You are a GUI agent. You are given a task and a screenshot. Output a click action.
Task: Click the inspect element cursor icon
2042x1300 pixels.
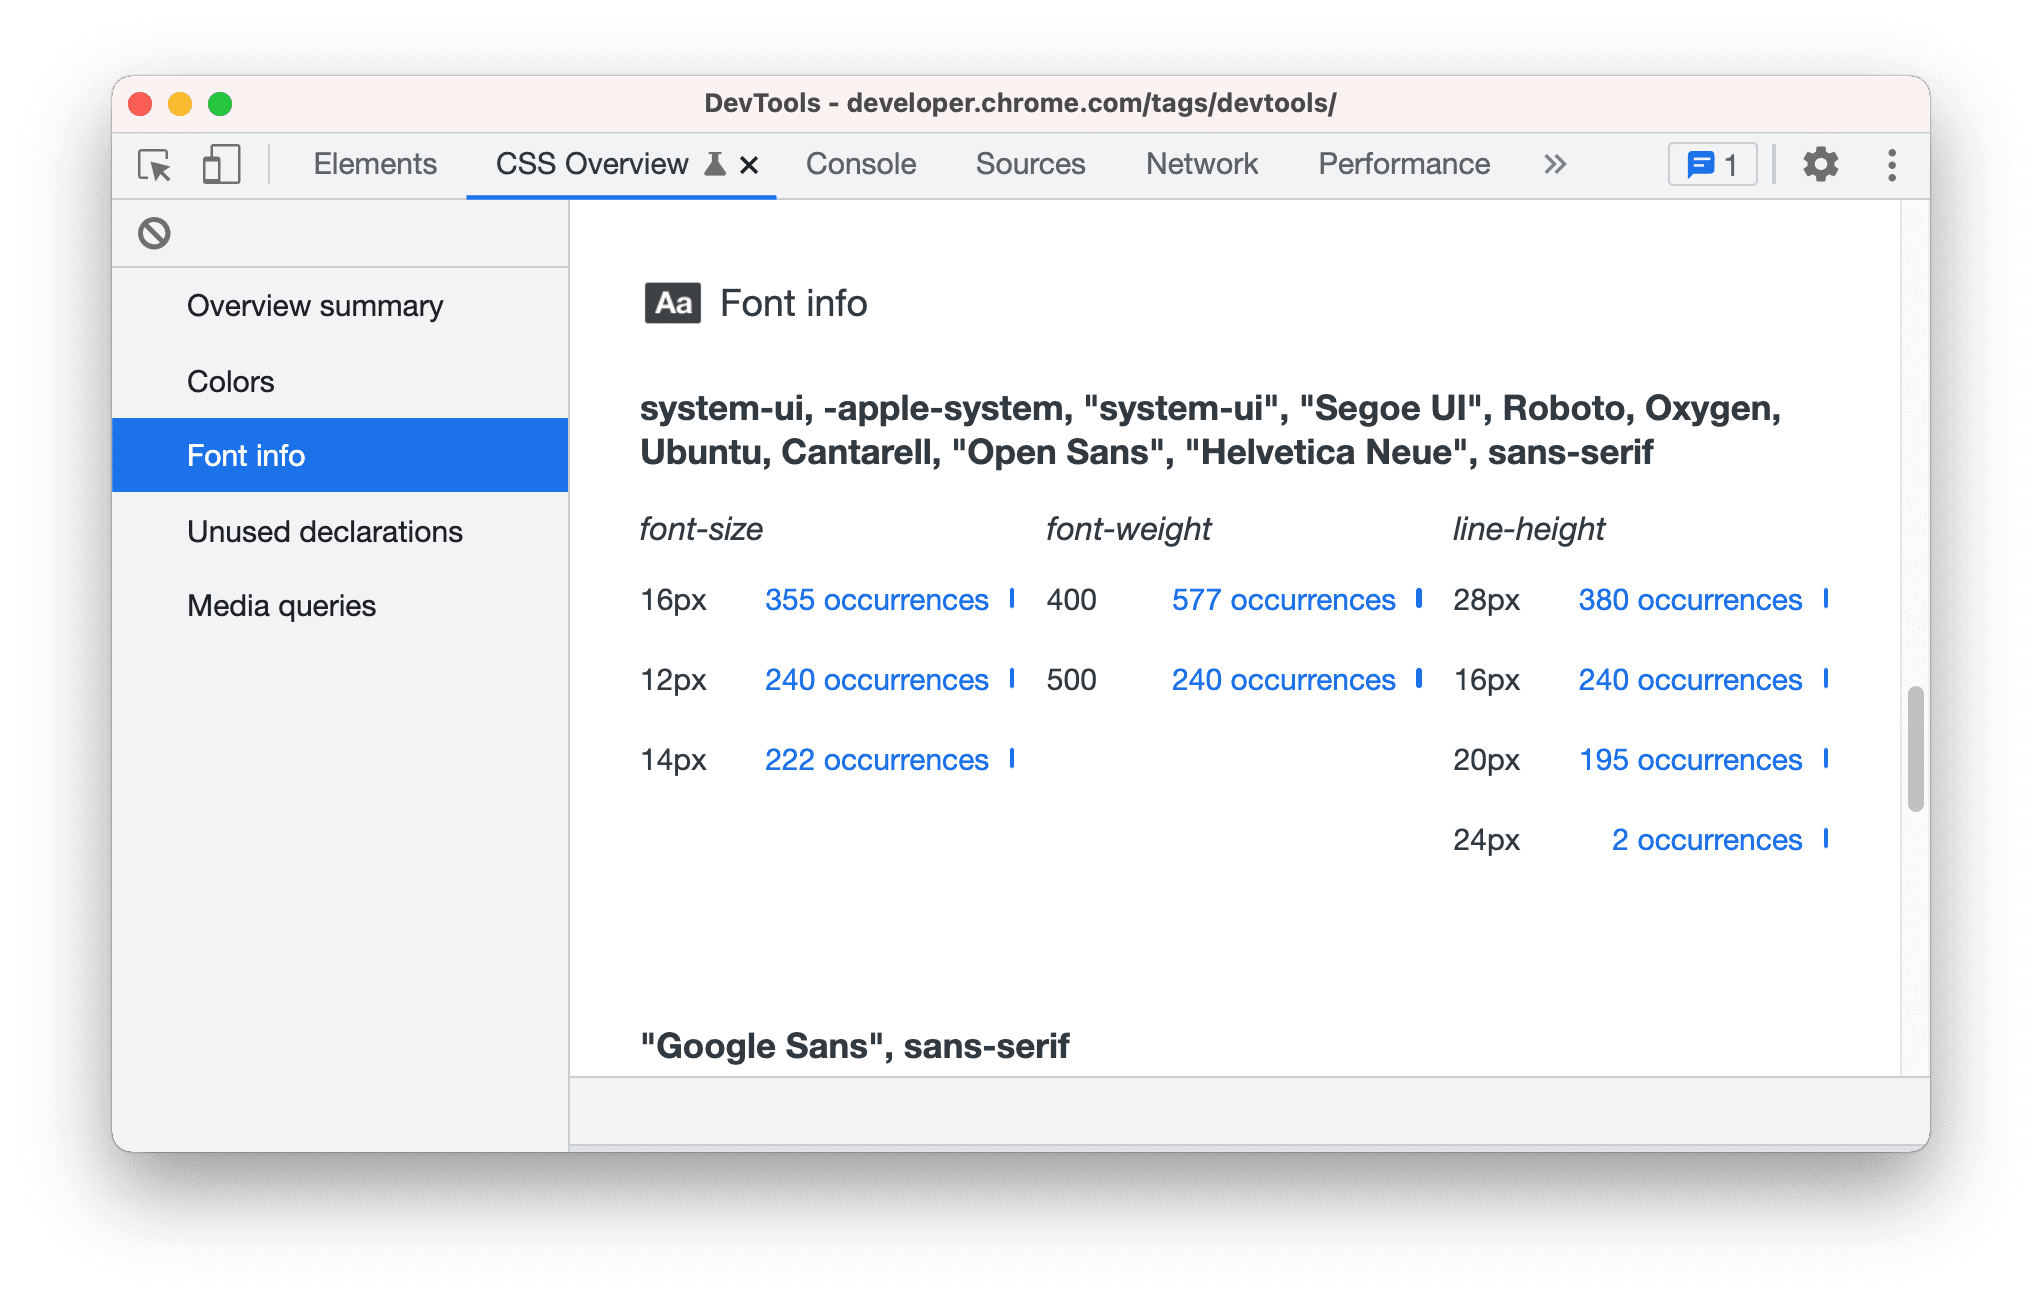point(155,165)
